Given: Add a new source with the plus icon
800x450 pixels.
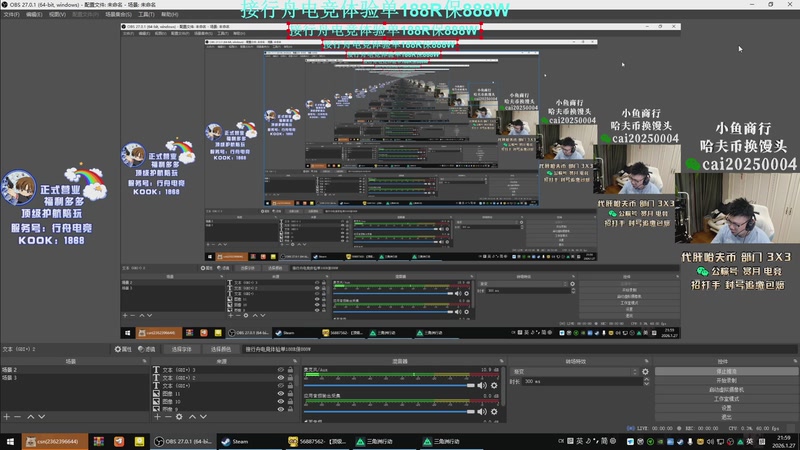Looking at the screenshot, I should [157, 417].
